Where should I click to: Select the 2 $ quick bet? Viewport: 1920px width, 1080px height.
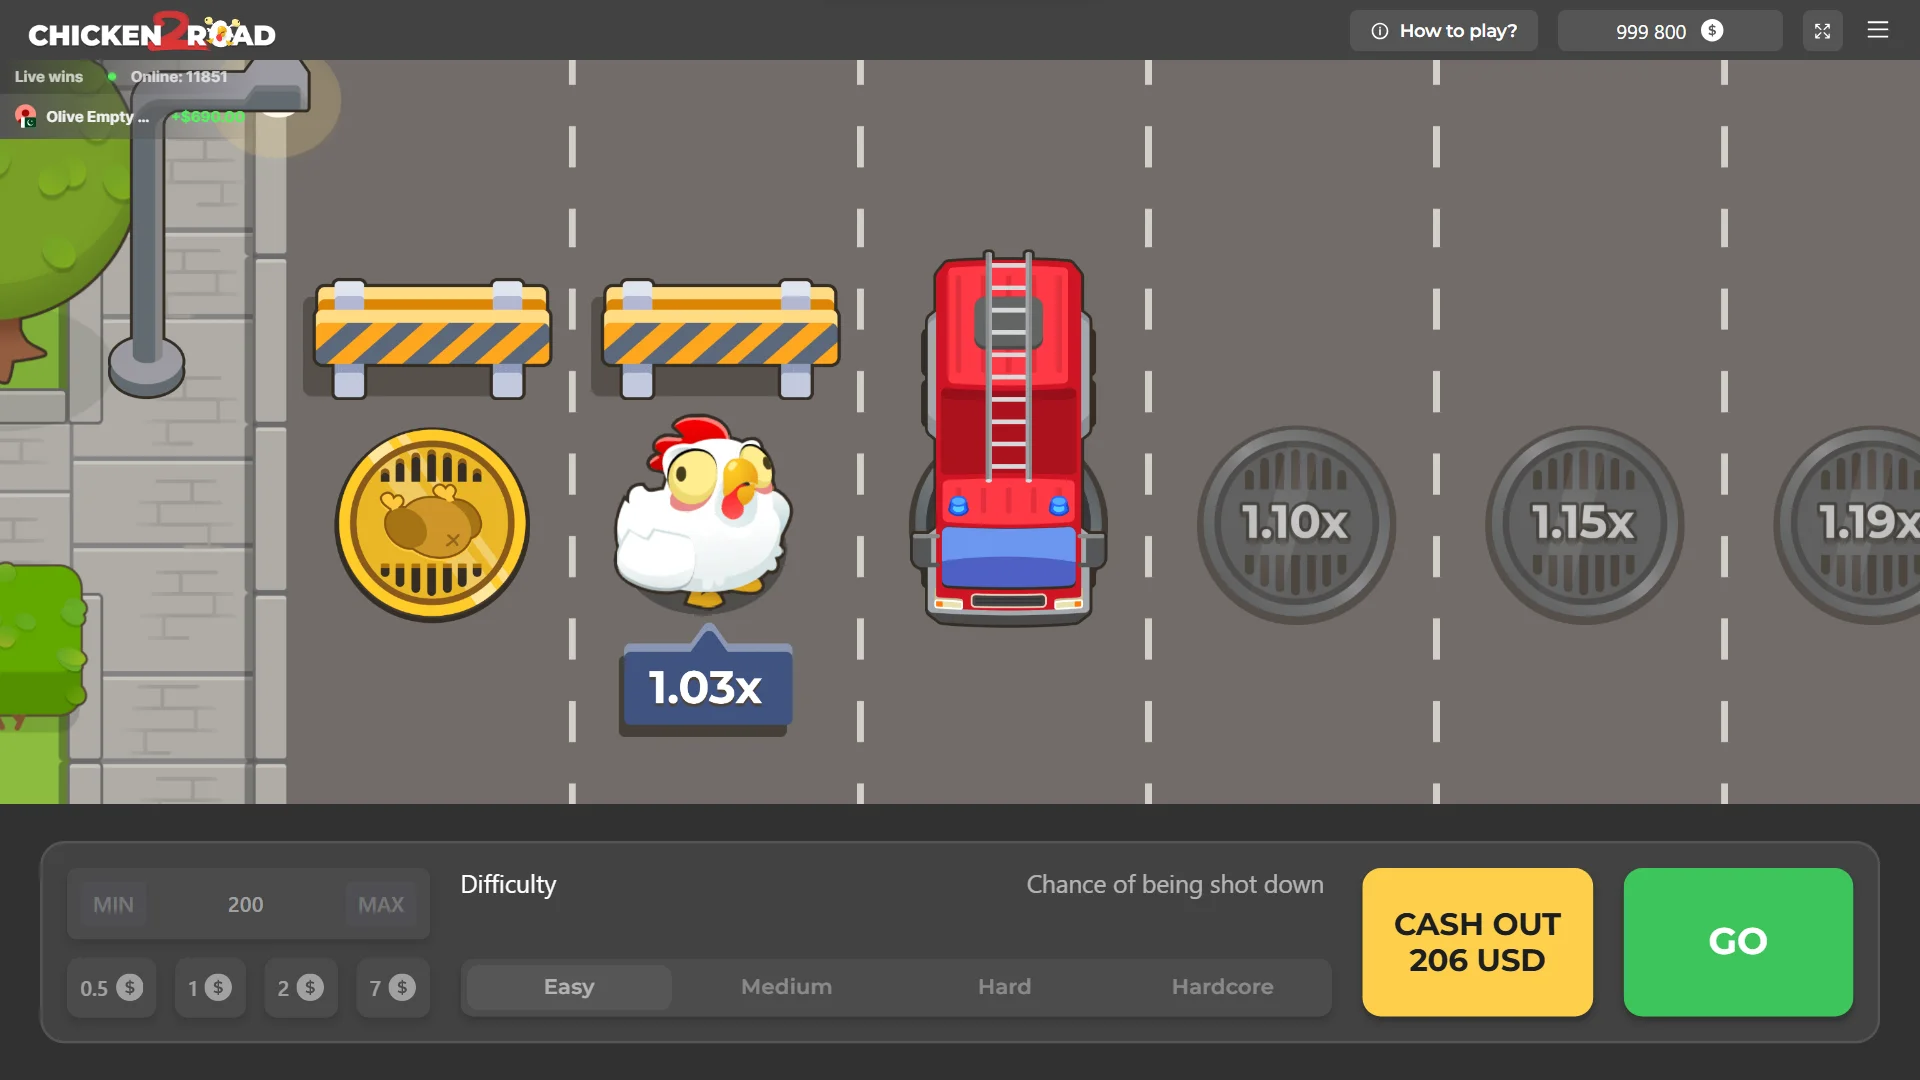pyautogui.click(x=300, y=988)
